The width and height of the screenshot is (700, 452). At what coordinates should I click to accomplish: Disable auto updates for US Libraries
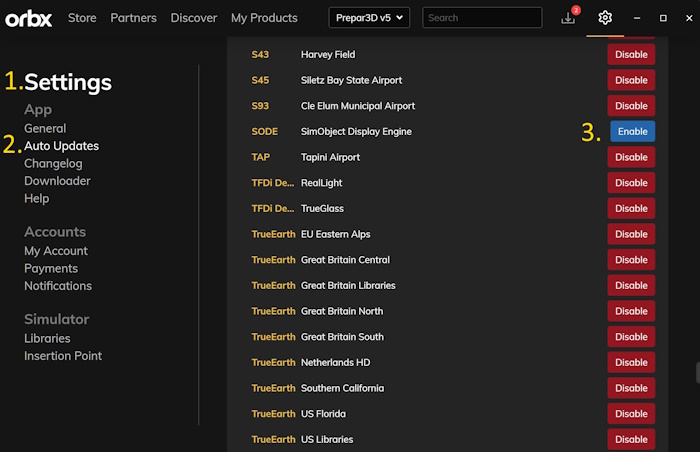click(x=631, y=440)
